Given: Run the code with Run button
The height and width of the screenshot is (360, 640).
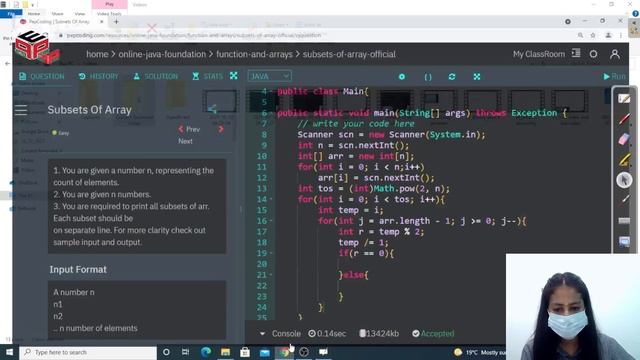Looking at the screenshot, I should tap(614, 76).
